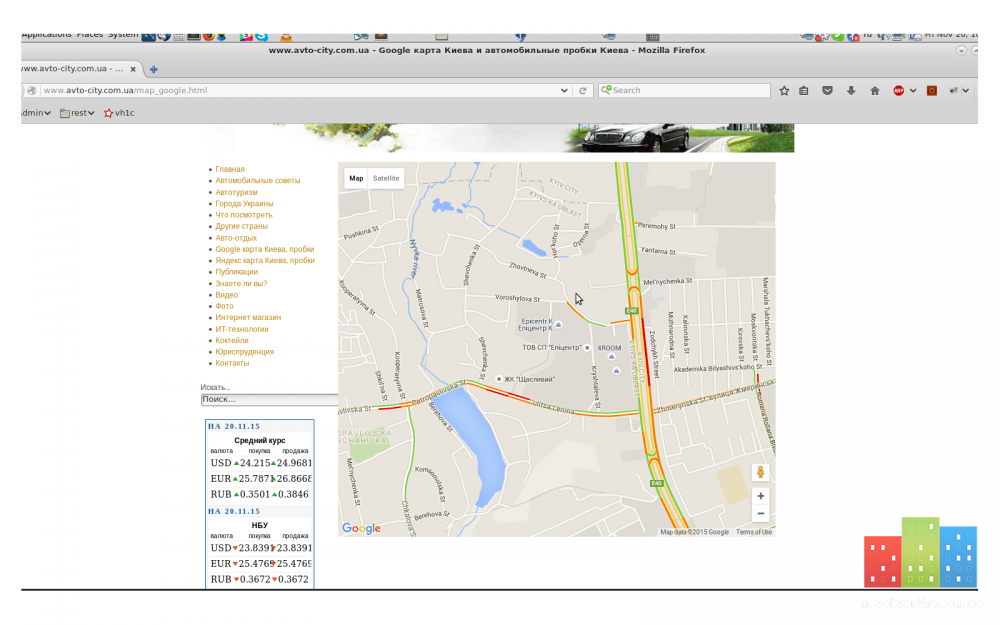Screen dimensions: 1000x625
Task: Open the Интернет магазин link
Action: 247,318
